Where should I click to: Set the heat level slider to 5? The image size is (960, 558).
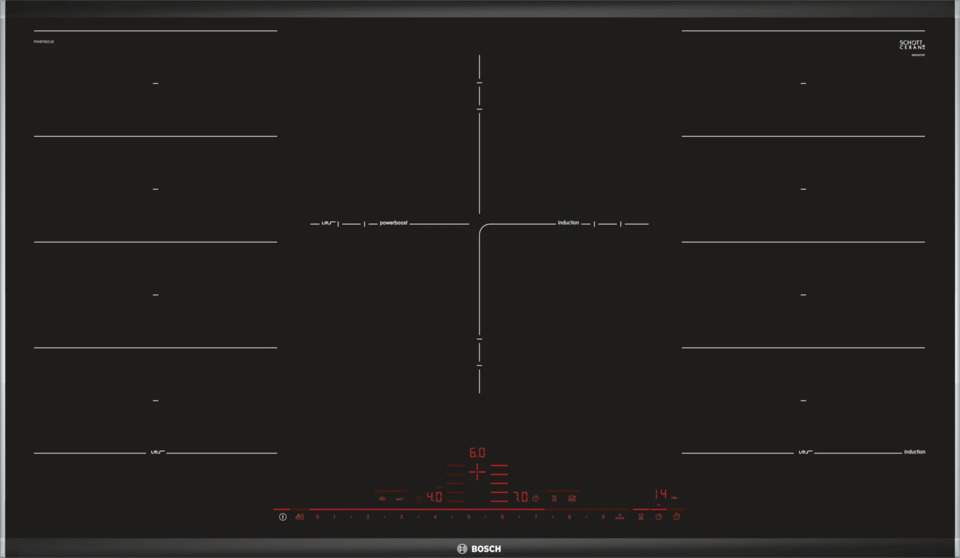(469, 517)
